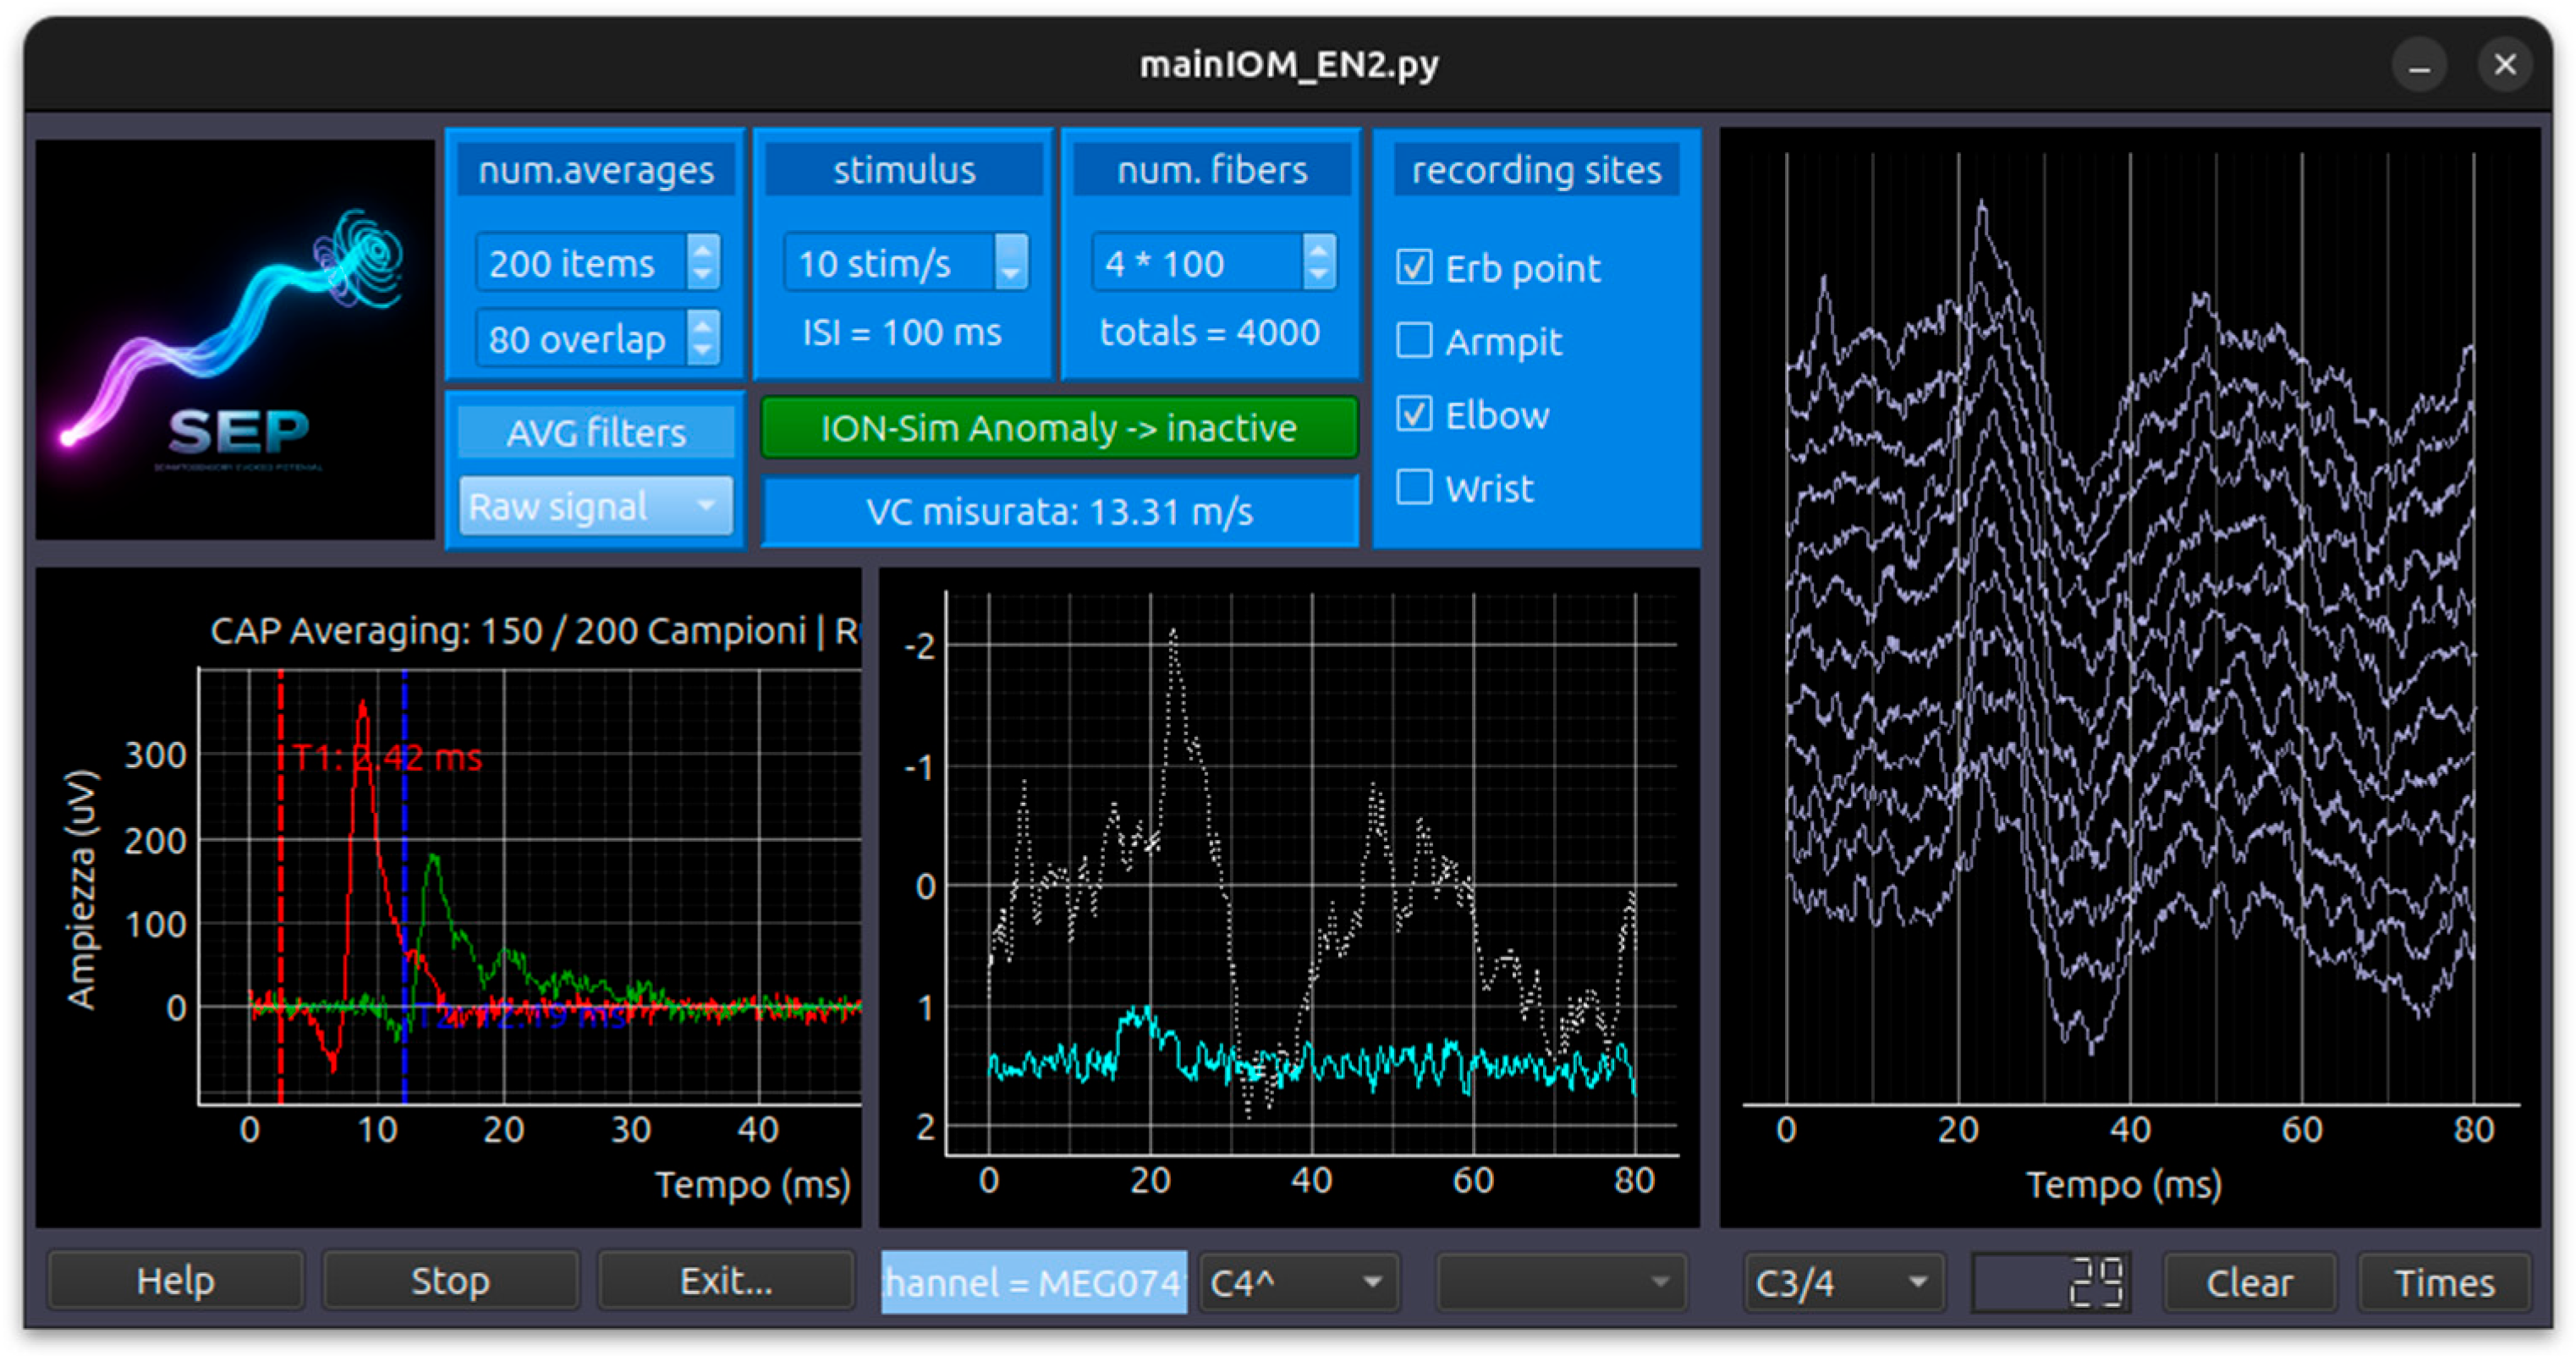Click the Exit... button
This screenshot has width=2576, height=1356.
pyautogui.click(x=726, y=1281)
